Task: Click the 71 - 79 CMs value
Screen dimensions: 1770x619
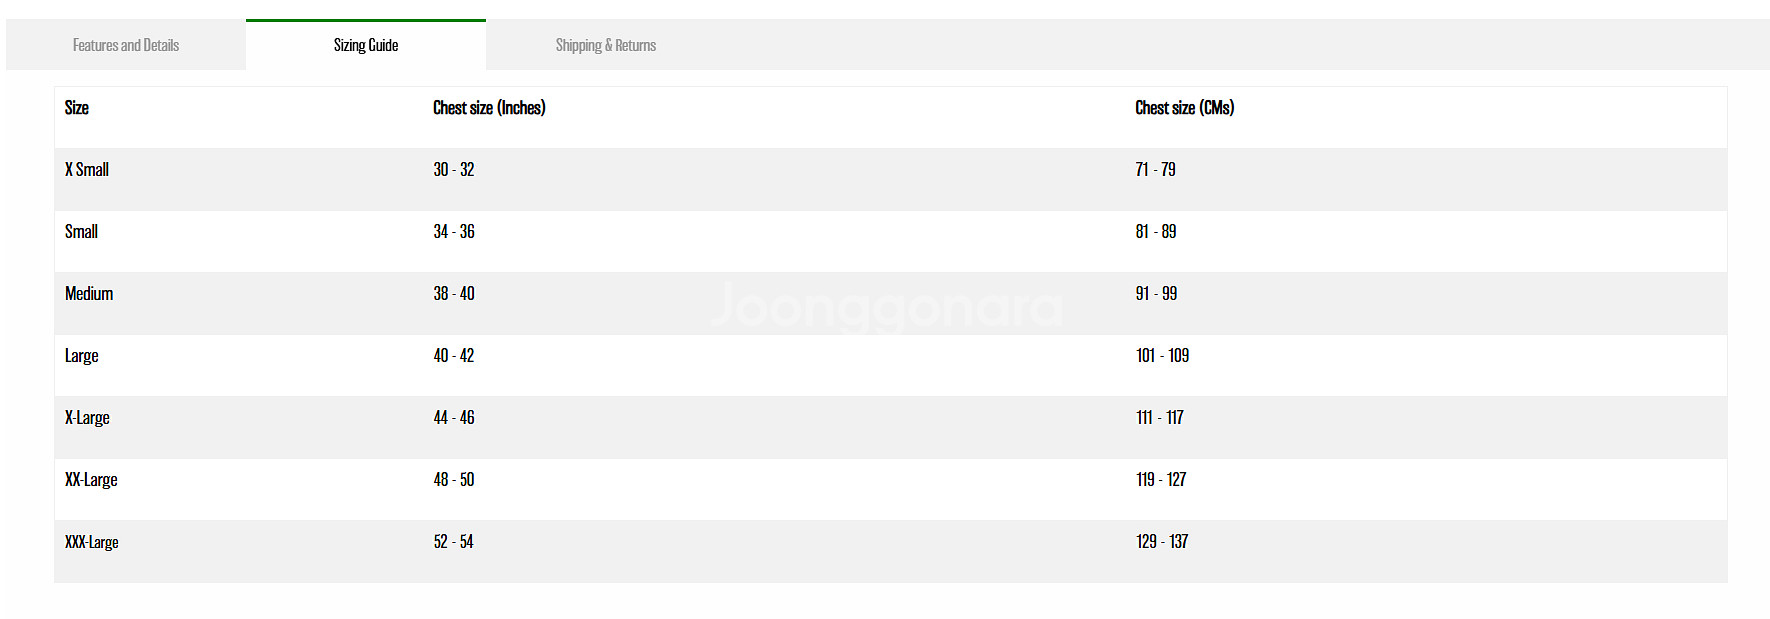Action: pyautogui.click(x=1155, y=170)
